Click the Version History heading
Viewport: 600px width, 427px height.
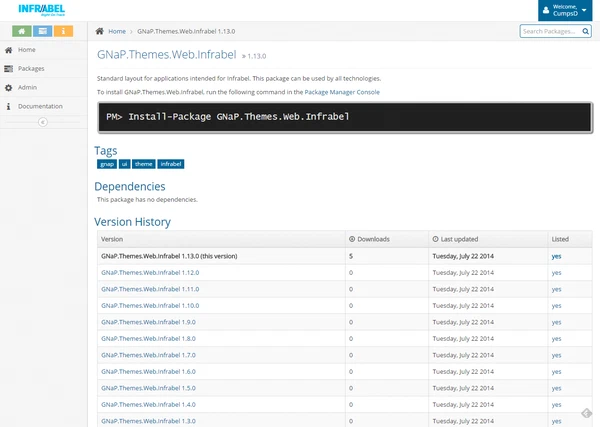point(132,222)
